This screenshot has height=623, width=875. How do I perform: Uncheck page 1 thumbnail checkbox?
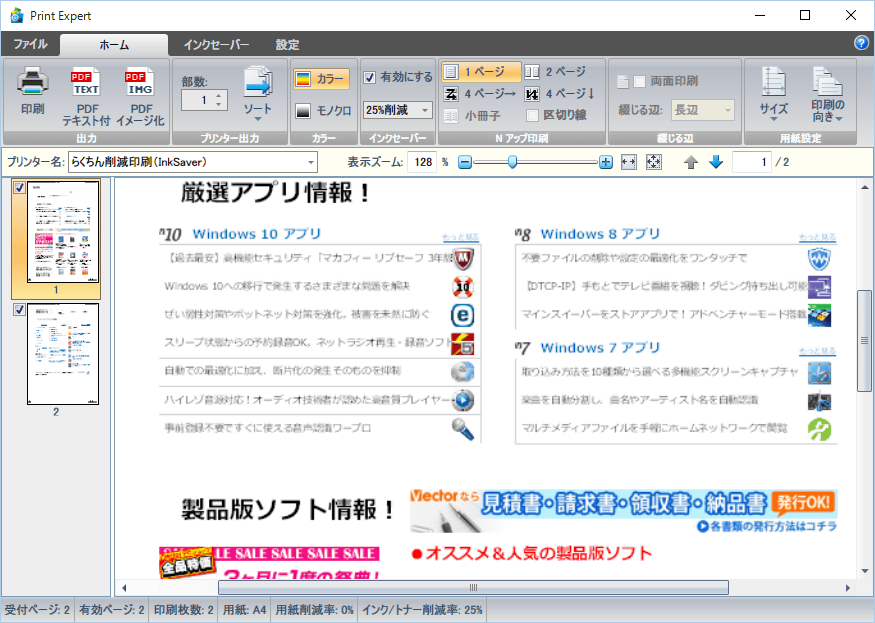click(19, 188)
